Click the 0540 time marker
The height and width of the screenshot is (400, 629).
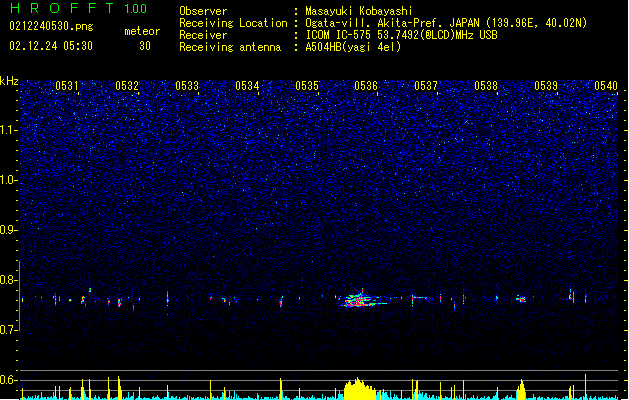point(606,86)
